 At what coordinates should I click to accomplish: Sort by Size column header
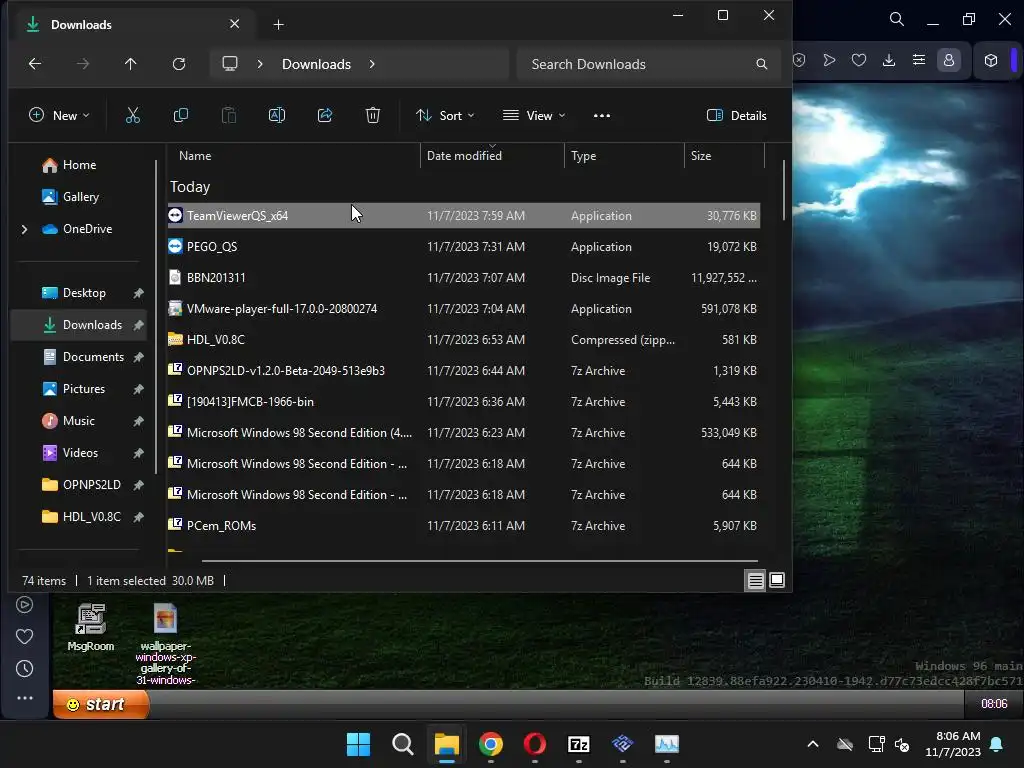tap(724, 156)
